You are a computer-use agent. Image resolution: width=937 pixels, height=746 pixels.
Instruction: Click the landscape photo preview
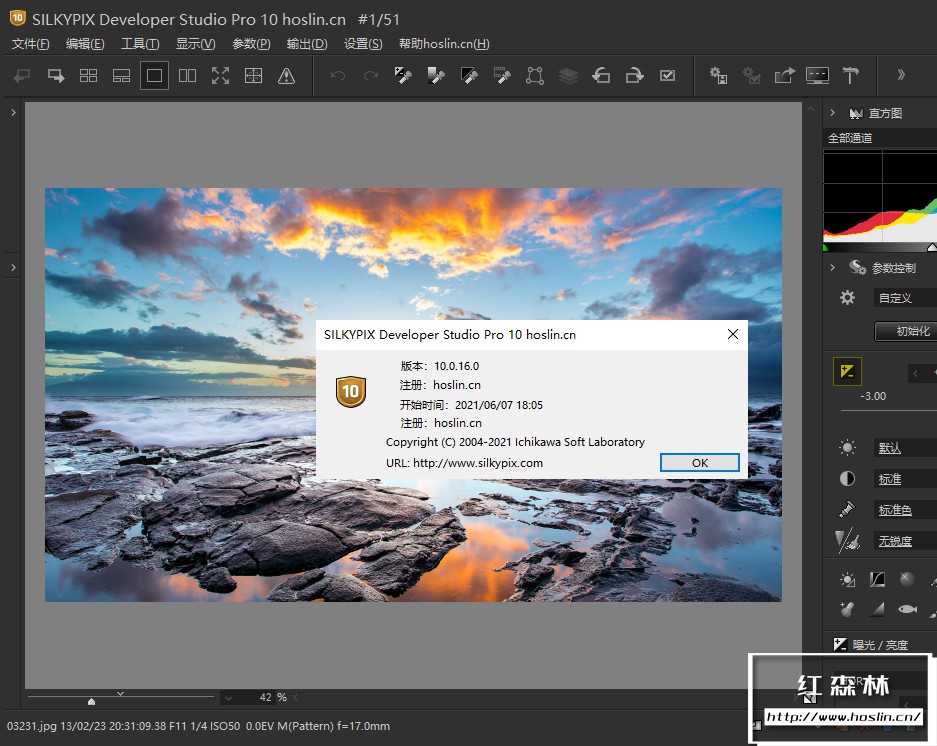click(413, 395)
